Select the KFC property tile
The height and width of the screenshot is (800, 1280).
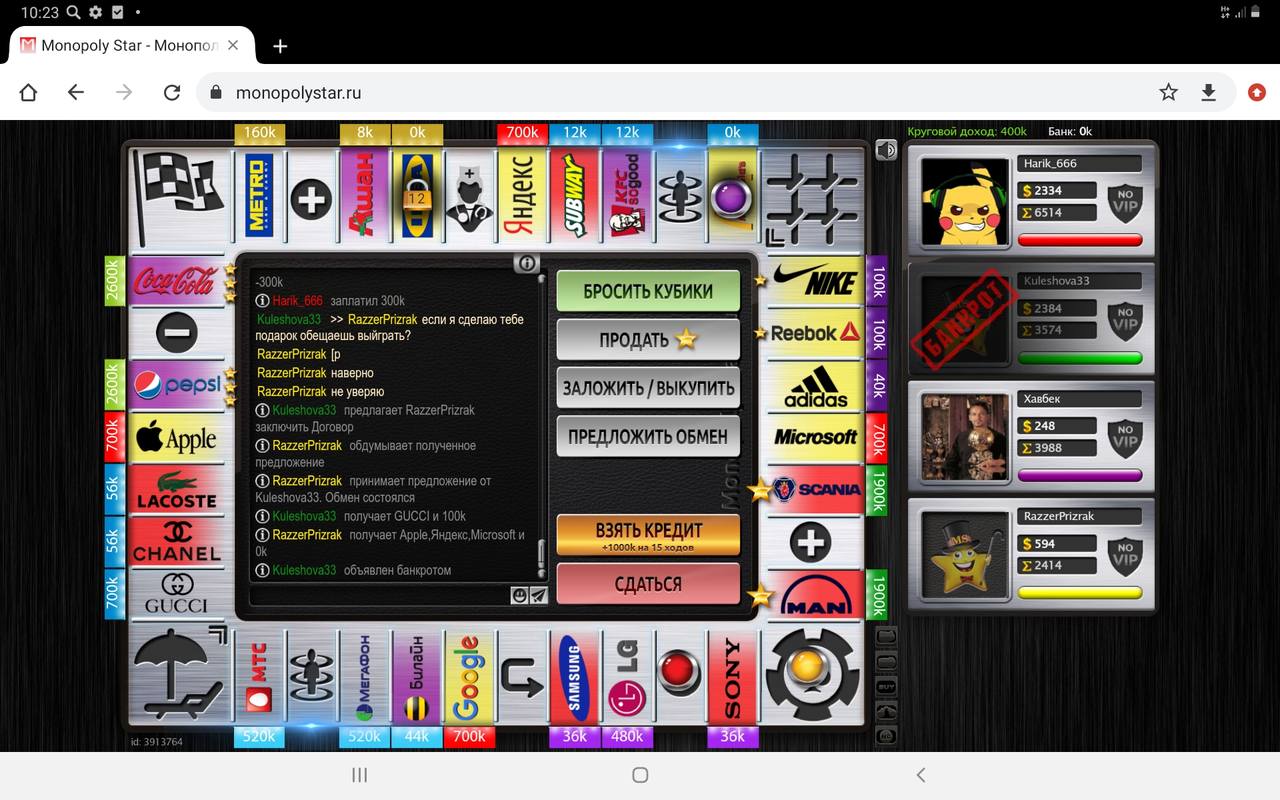(x=627, y=195)
